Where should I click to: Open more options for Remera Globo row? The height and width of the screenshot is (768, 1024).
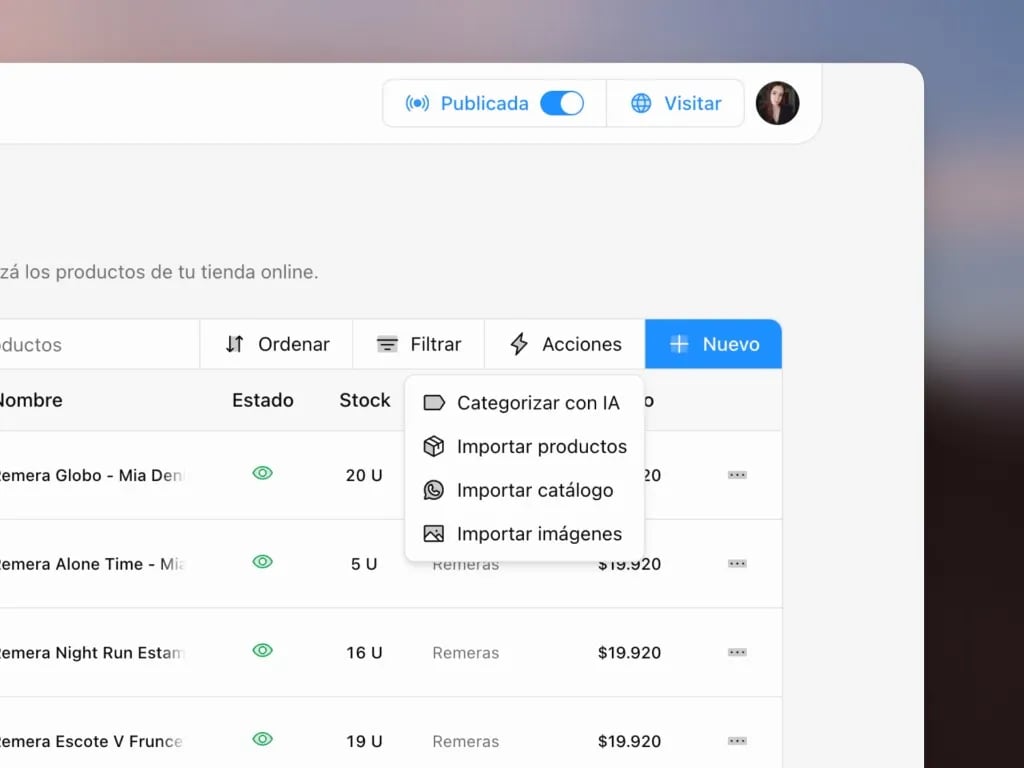click(737, 475)
